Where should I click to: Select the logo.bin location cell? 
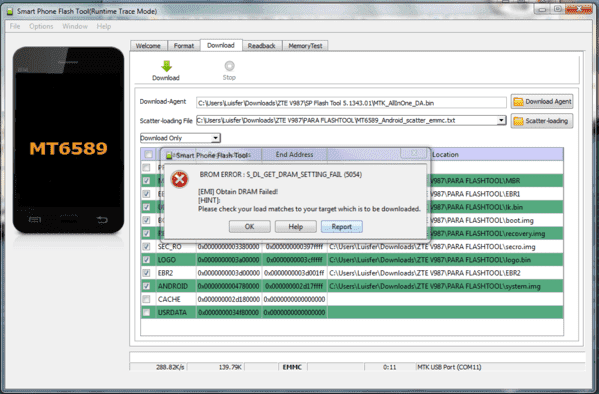click(x=445, y=260)
